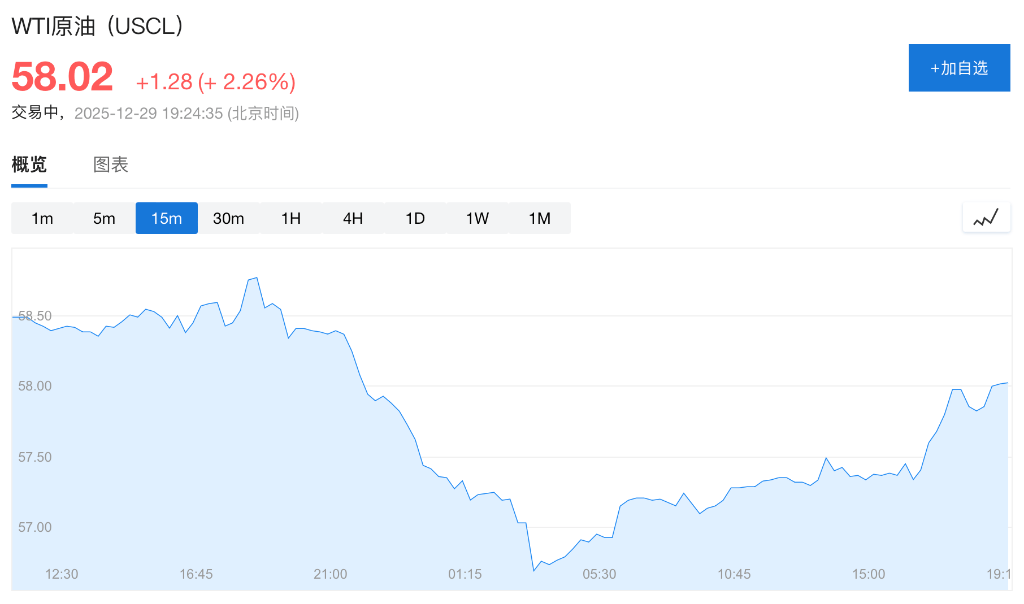The width and height of the screenshot is (1024, 604).
Task: Select the 1m interval
Action: (x=42, y=218)
